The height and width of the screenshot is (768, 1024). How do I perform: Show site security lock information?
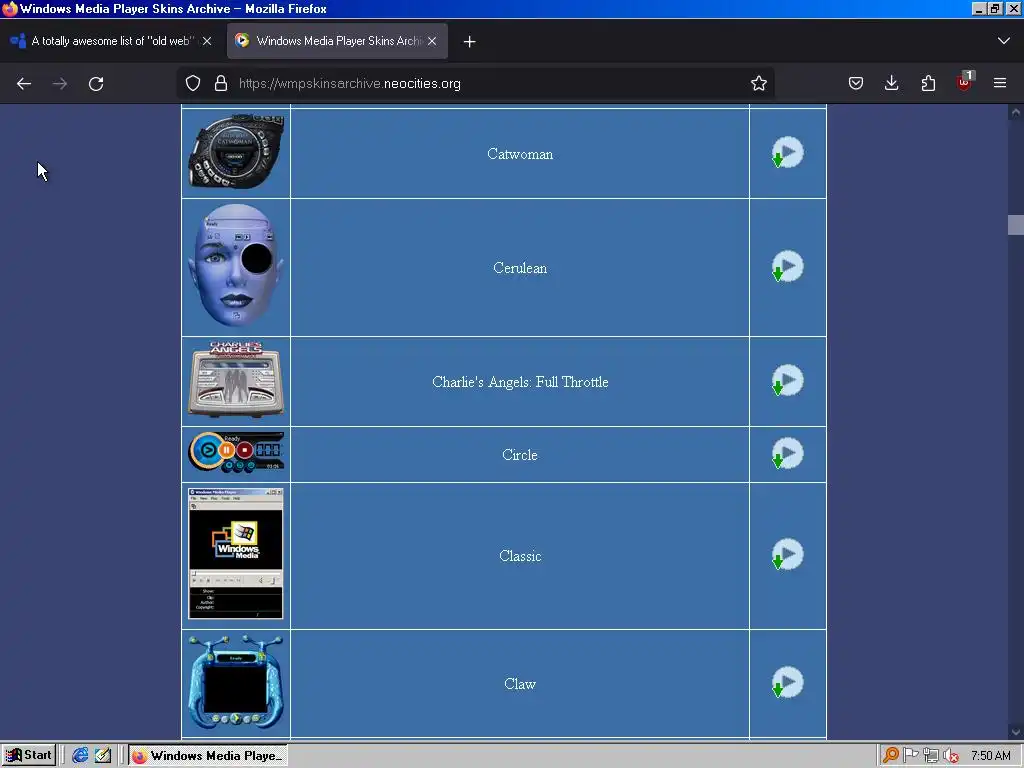click(x=221, y=84)
